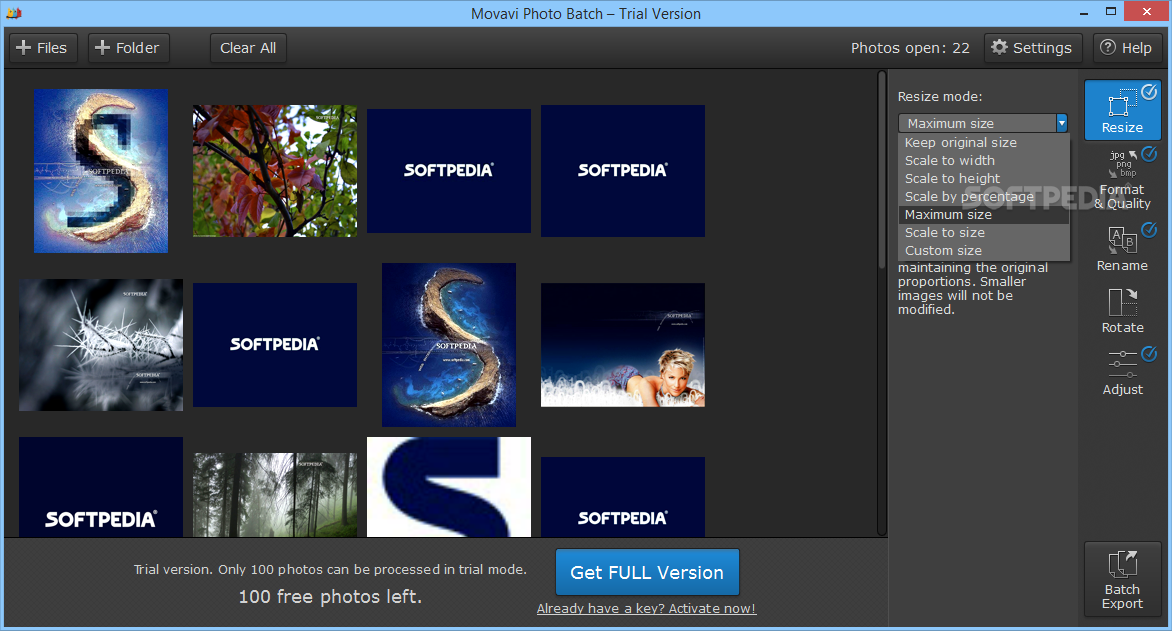
Task: Choose Maximum size in list
Action: pyautogui.click(x=984, y=214)
